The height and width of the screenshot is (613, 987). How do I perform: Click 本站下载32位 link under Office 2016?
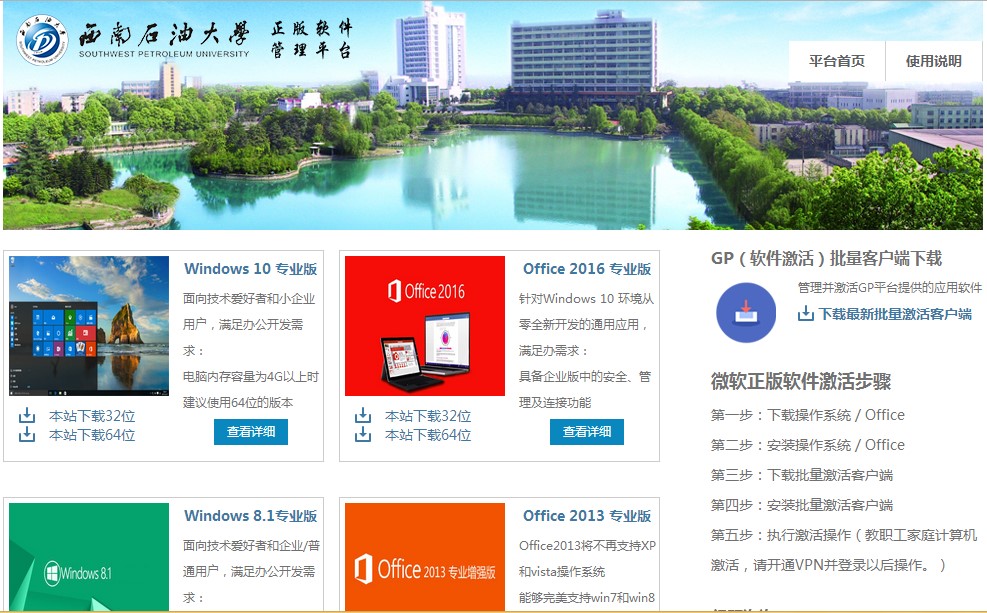click(x=428, y=416)
